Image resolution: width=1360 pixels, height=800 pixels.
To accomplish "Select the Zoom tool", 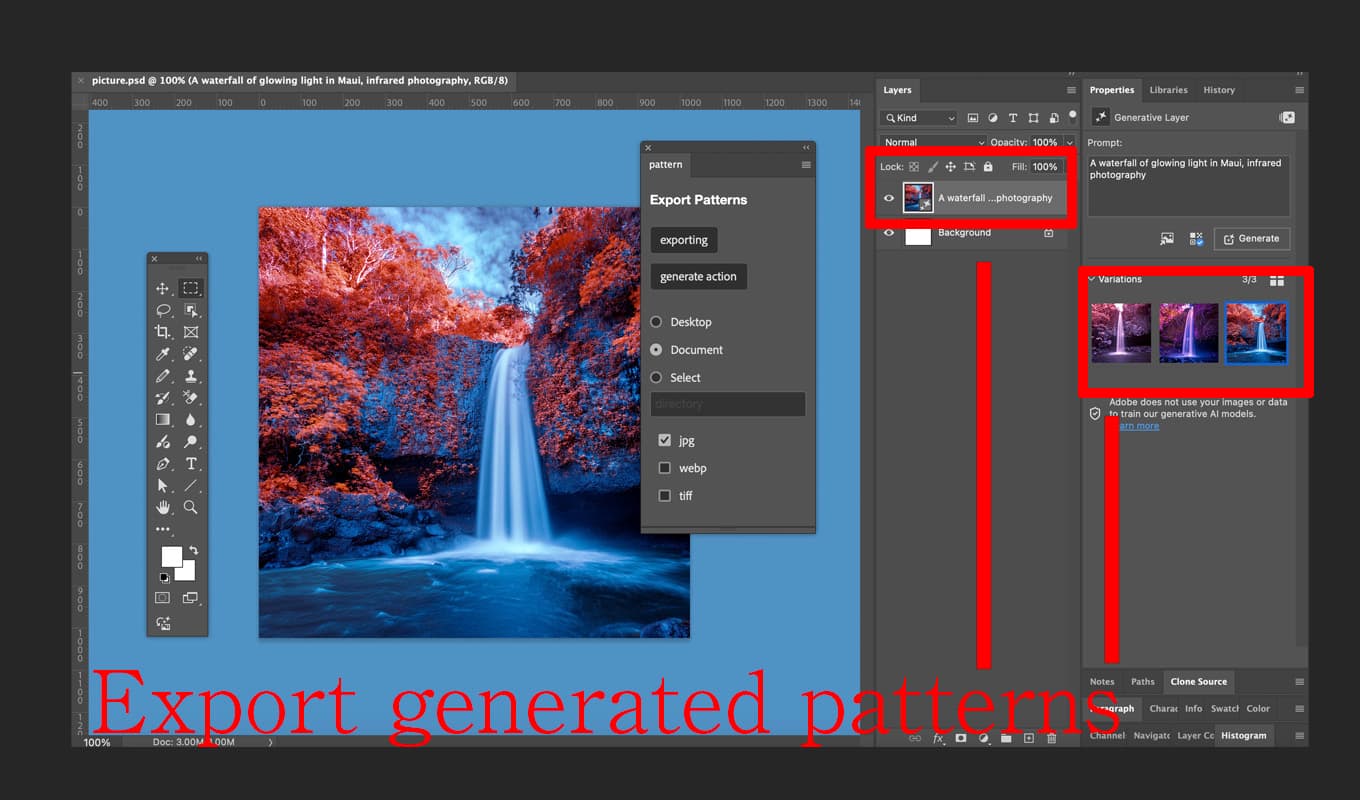I will click(191, 508).
